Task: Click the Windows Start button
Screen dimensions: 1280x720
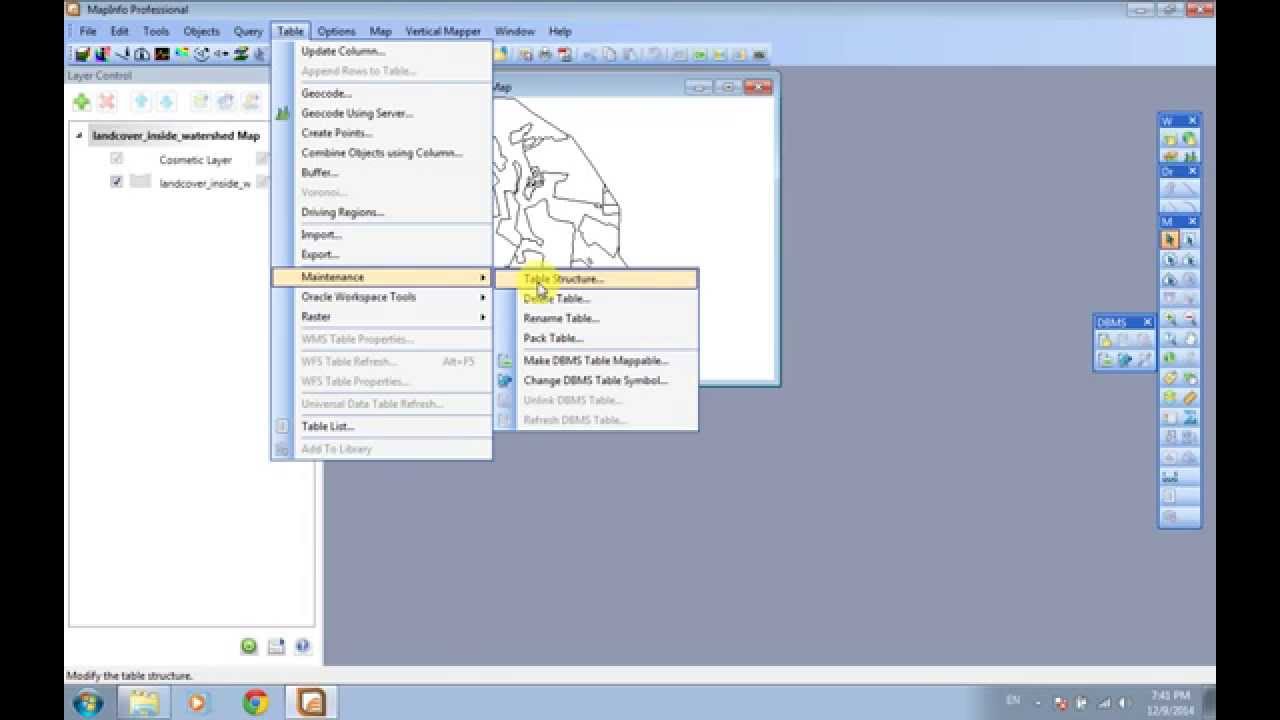Action: tap(88, 703)
